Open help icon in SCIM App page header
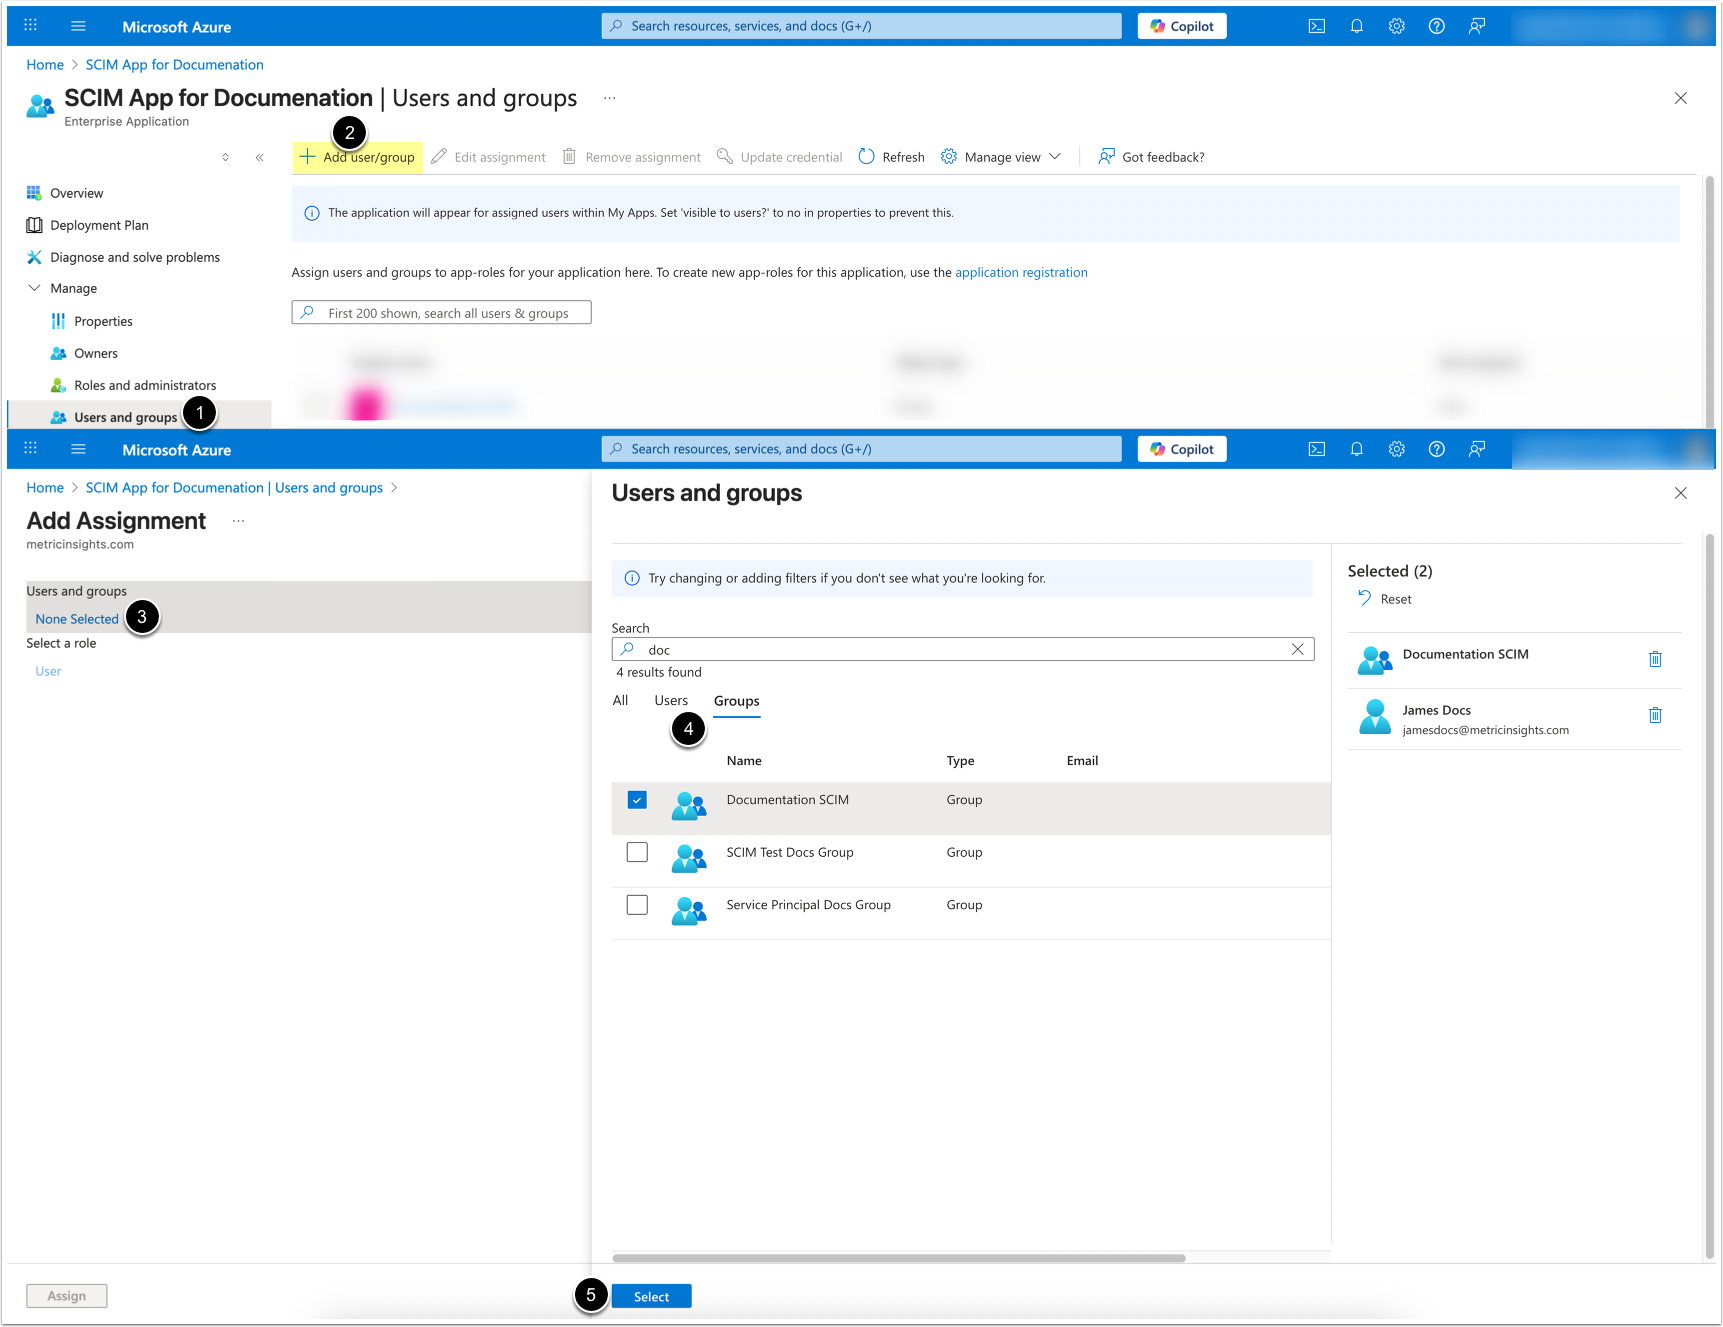 [x=1437, y=26]
